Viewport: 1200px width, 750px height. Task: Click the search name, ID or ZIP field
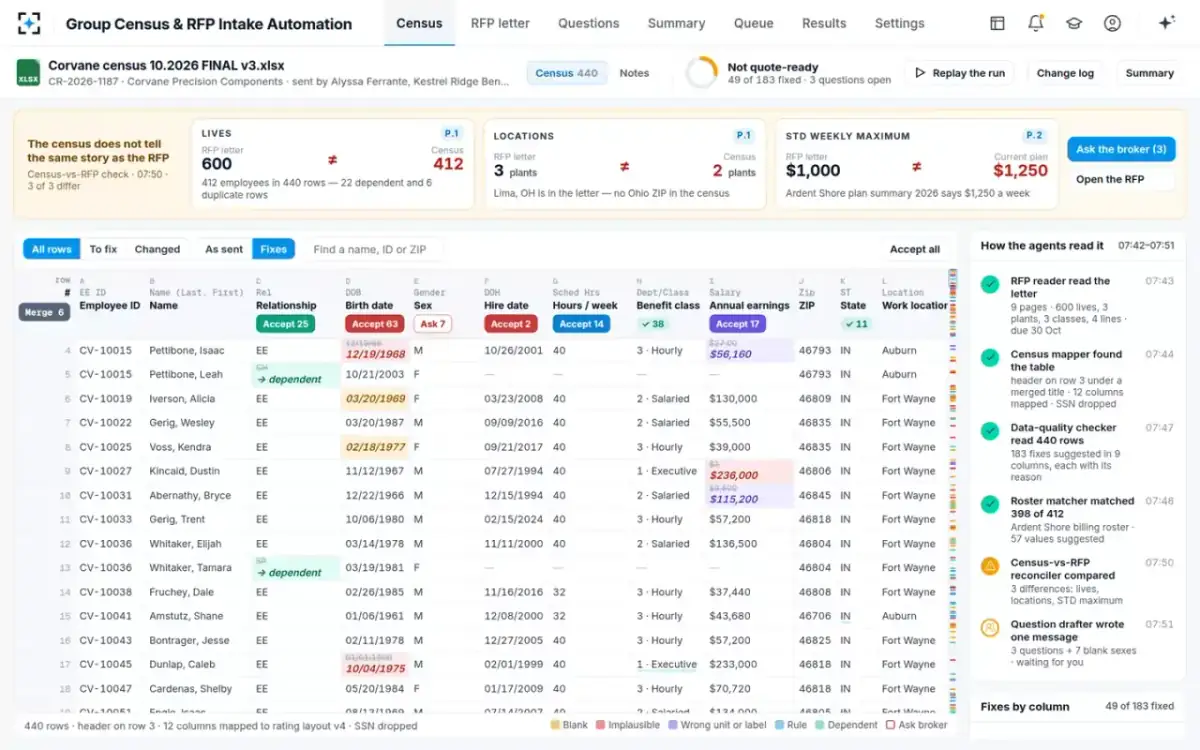pos(373,249)
